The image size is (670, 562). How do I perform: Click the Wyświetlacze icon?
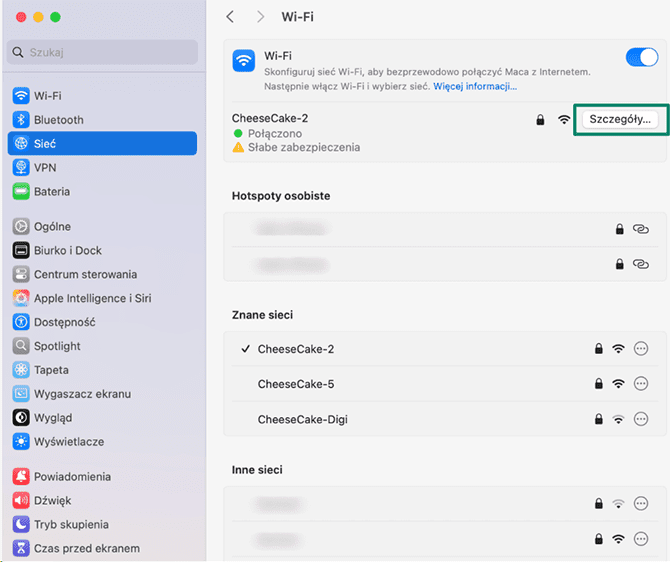(x=21, y=442)
